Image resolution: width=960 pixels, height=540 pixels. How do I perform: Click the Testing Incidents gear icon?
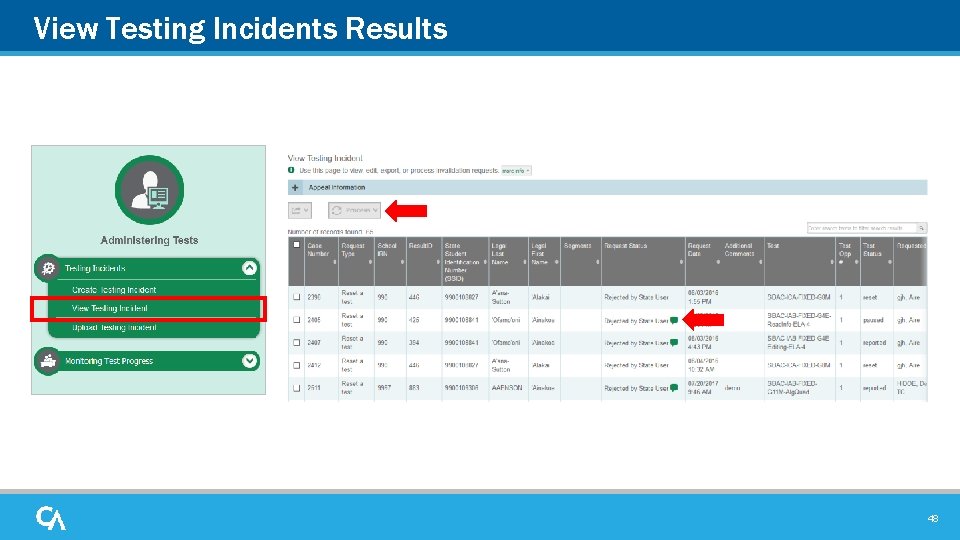coord(48,268)
